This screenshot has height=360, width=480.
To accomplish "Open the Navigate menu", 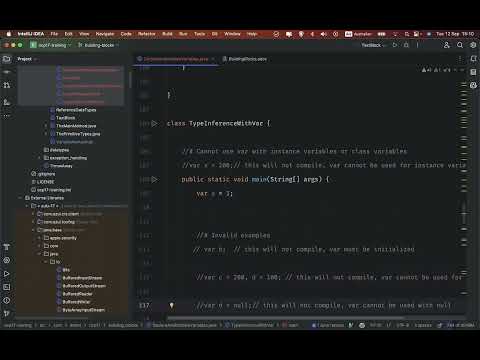I will pyautogui.click(x=105, y=34).
